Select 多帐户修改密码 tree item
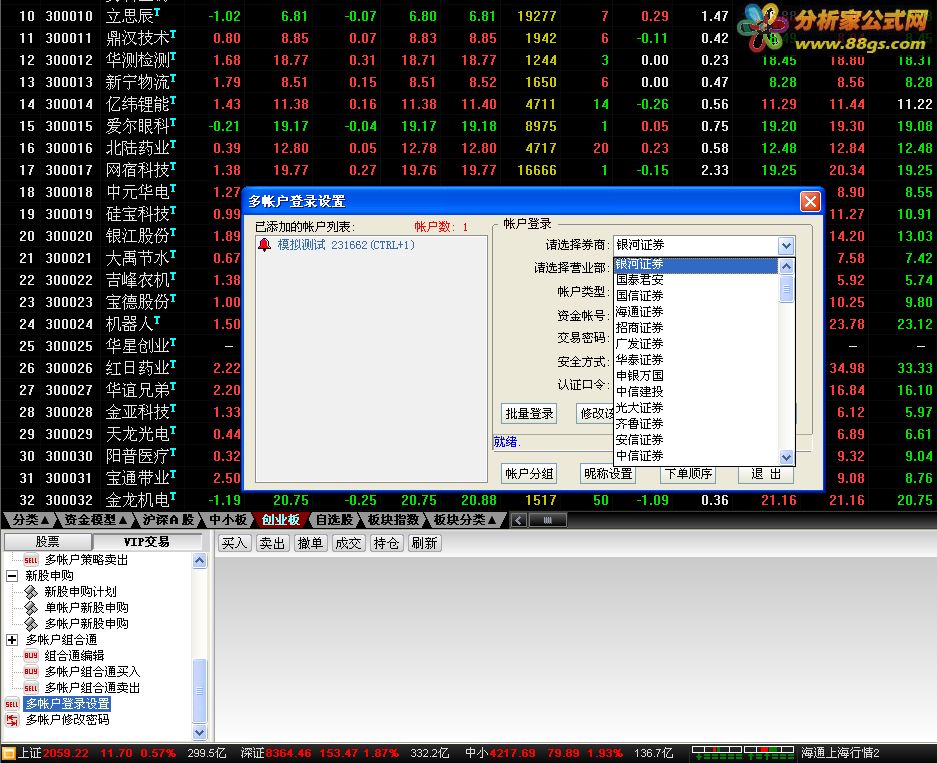This screenshot has width=937, height=763. coord(68,720)
